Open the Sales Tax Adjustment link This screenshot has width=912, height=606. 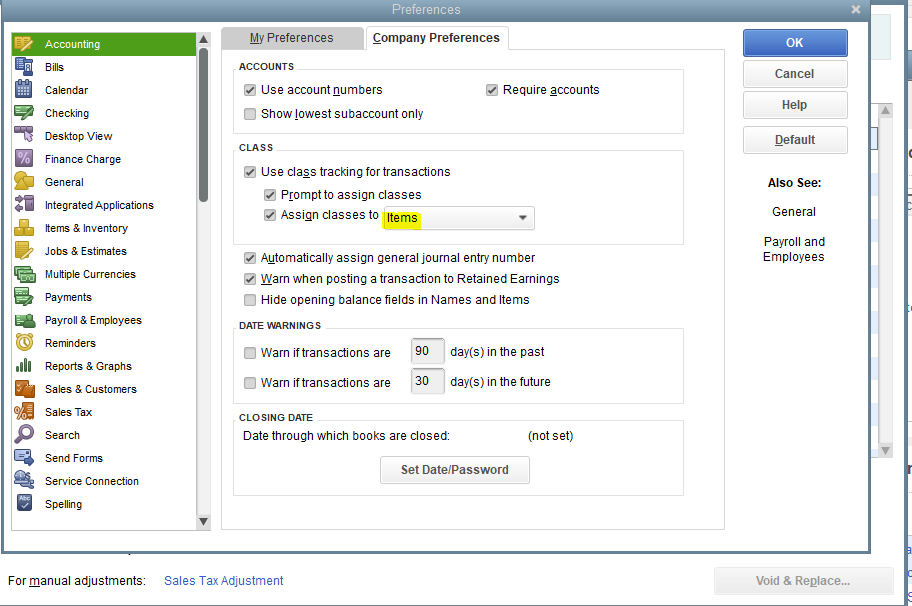(223, 580)
